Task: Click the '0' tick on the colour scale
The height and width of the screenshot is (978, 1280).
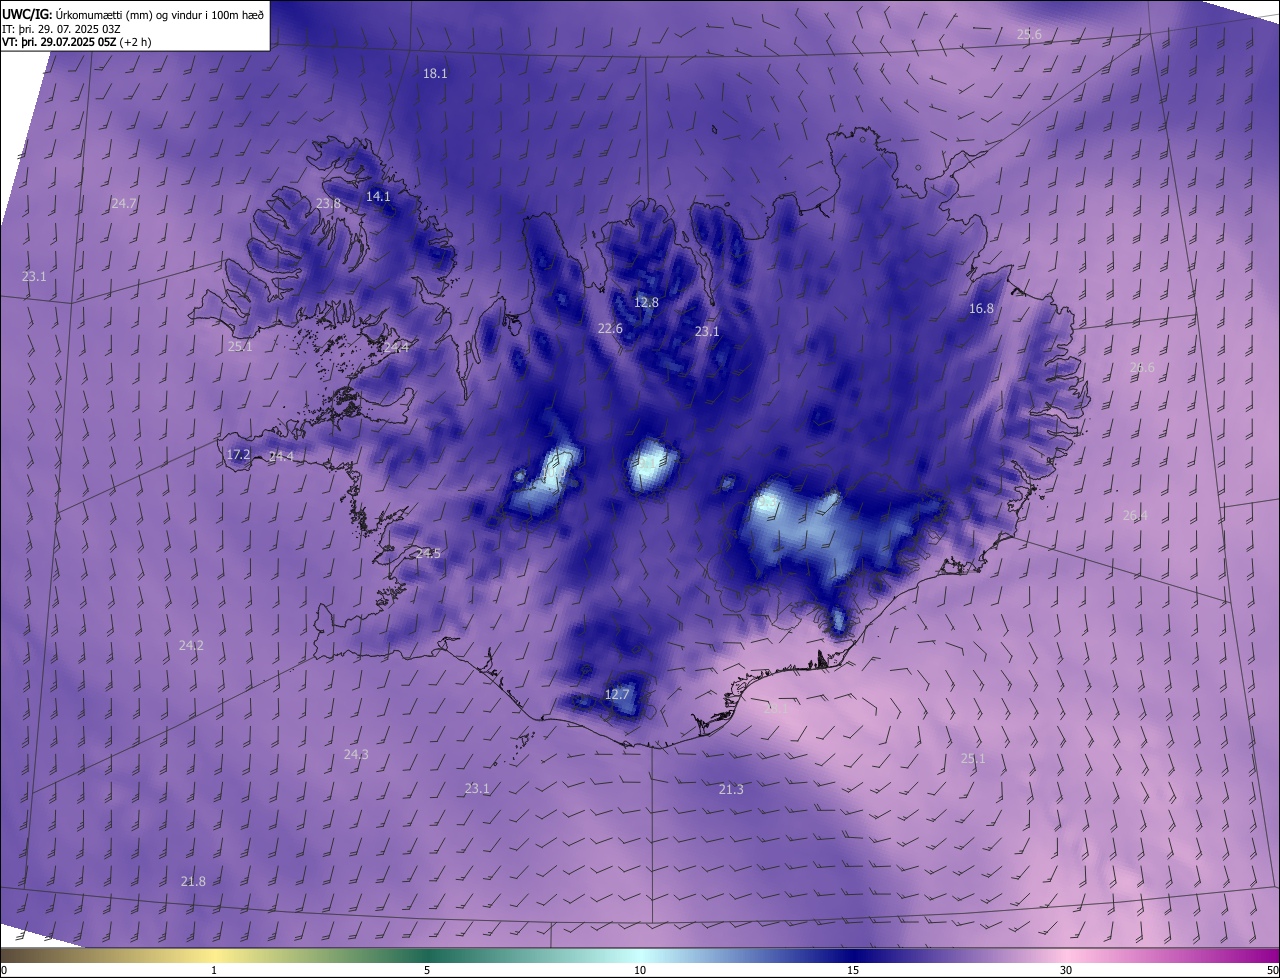Action: [x=4, y=971]
